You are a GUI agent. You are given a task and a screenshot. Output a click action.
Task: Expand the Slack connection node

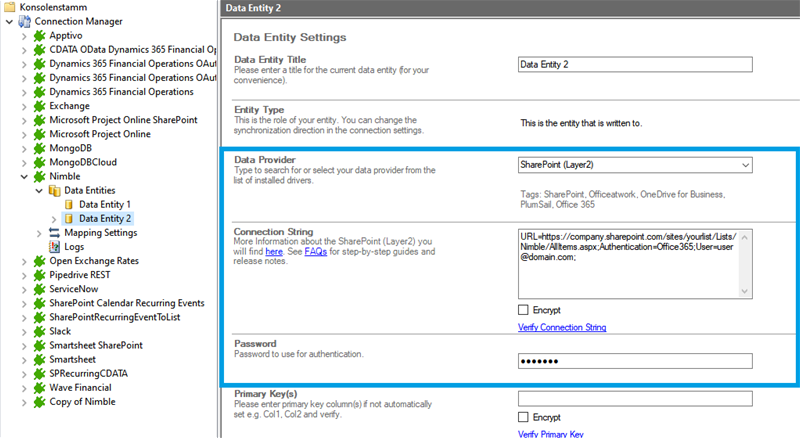point(24,330)
